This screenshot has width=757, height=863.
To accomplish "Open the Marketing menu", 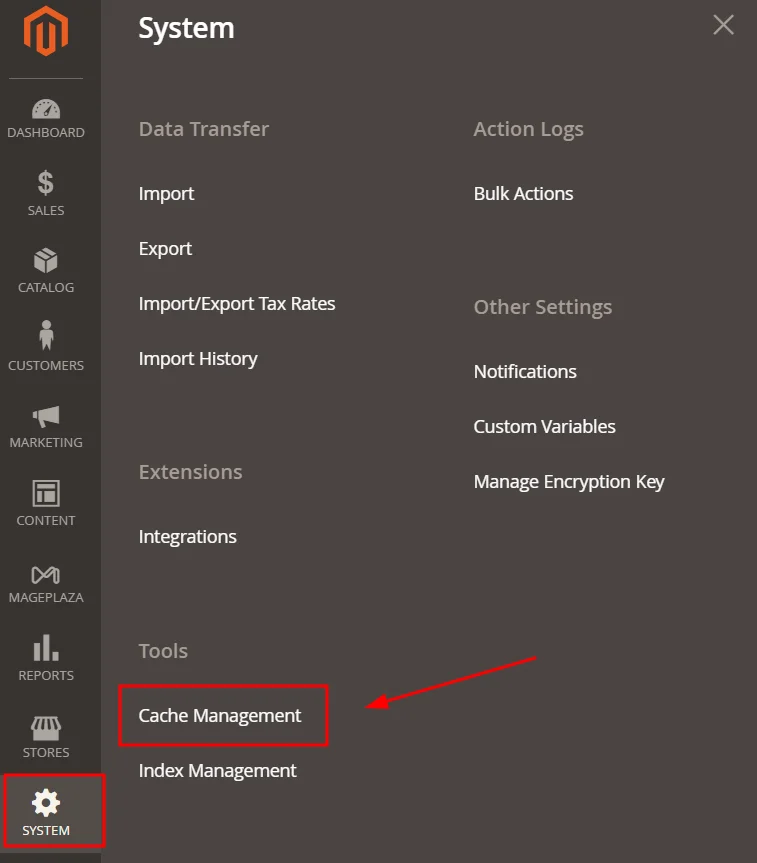I will click(45, 424).
